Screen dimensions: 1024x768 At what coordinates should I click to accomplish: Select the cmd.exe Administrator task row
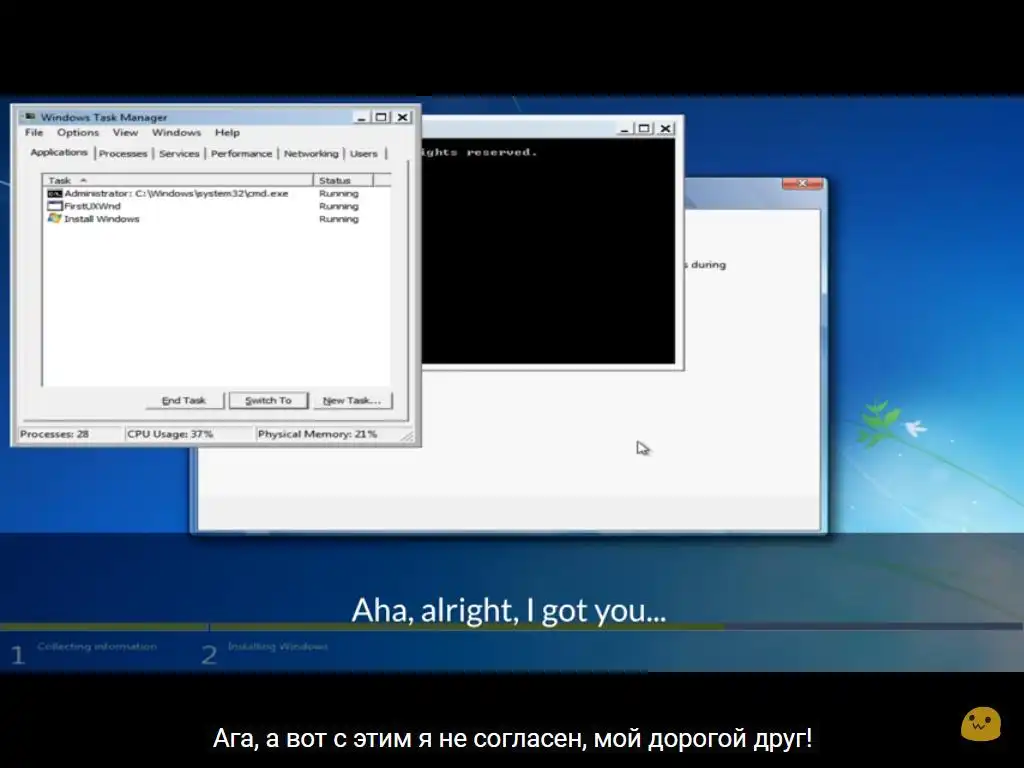(x=217, y=193)
